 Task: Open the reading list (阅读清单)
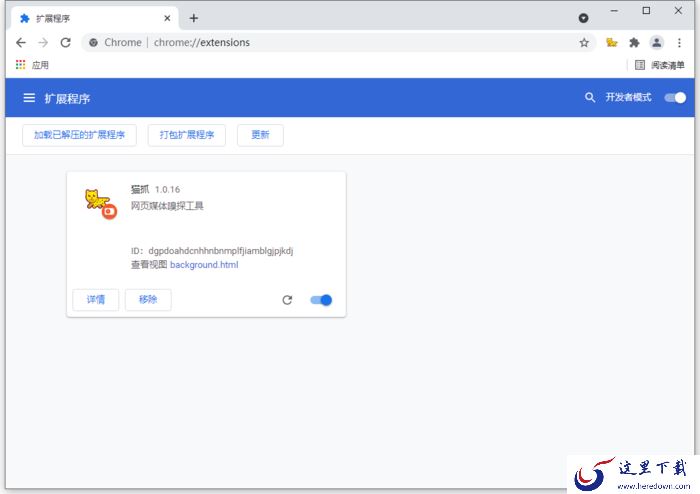[659, 65]
